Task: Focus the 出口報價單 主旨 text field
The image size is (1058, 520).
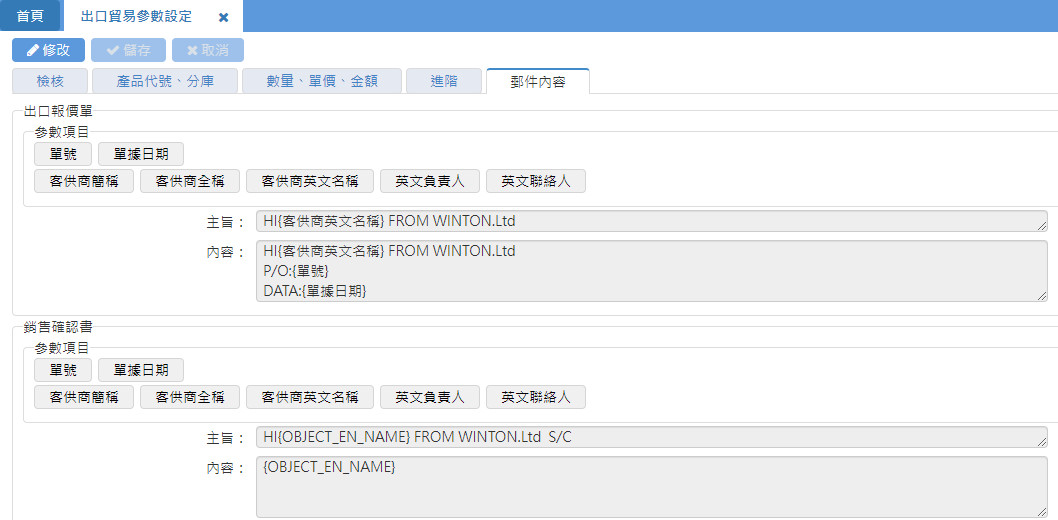Action: tap(651, 221)
